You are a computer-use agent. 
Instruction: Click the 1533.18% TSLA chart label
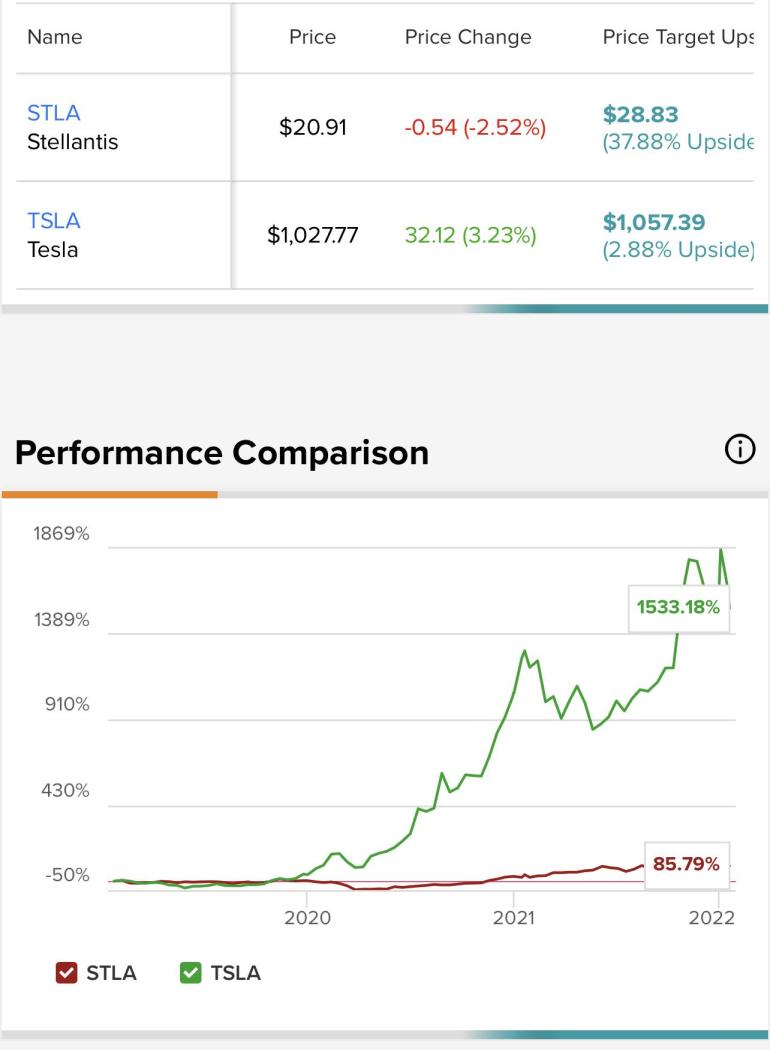pyautogui.click(x=678, y=607)
